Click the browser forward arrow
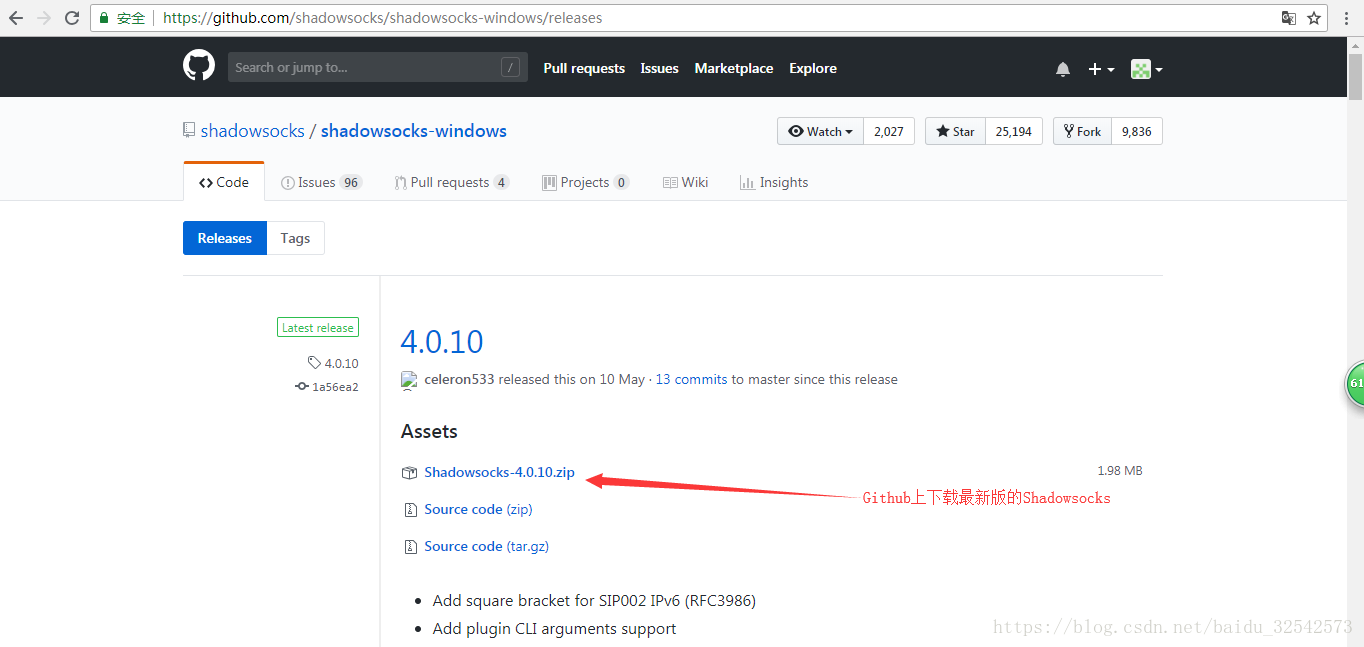 point(44,18)
